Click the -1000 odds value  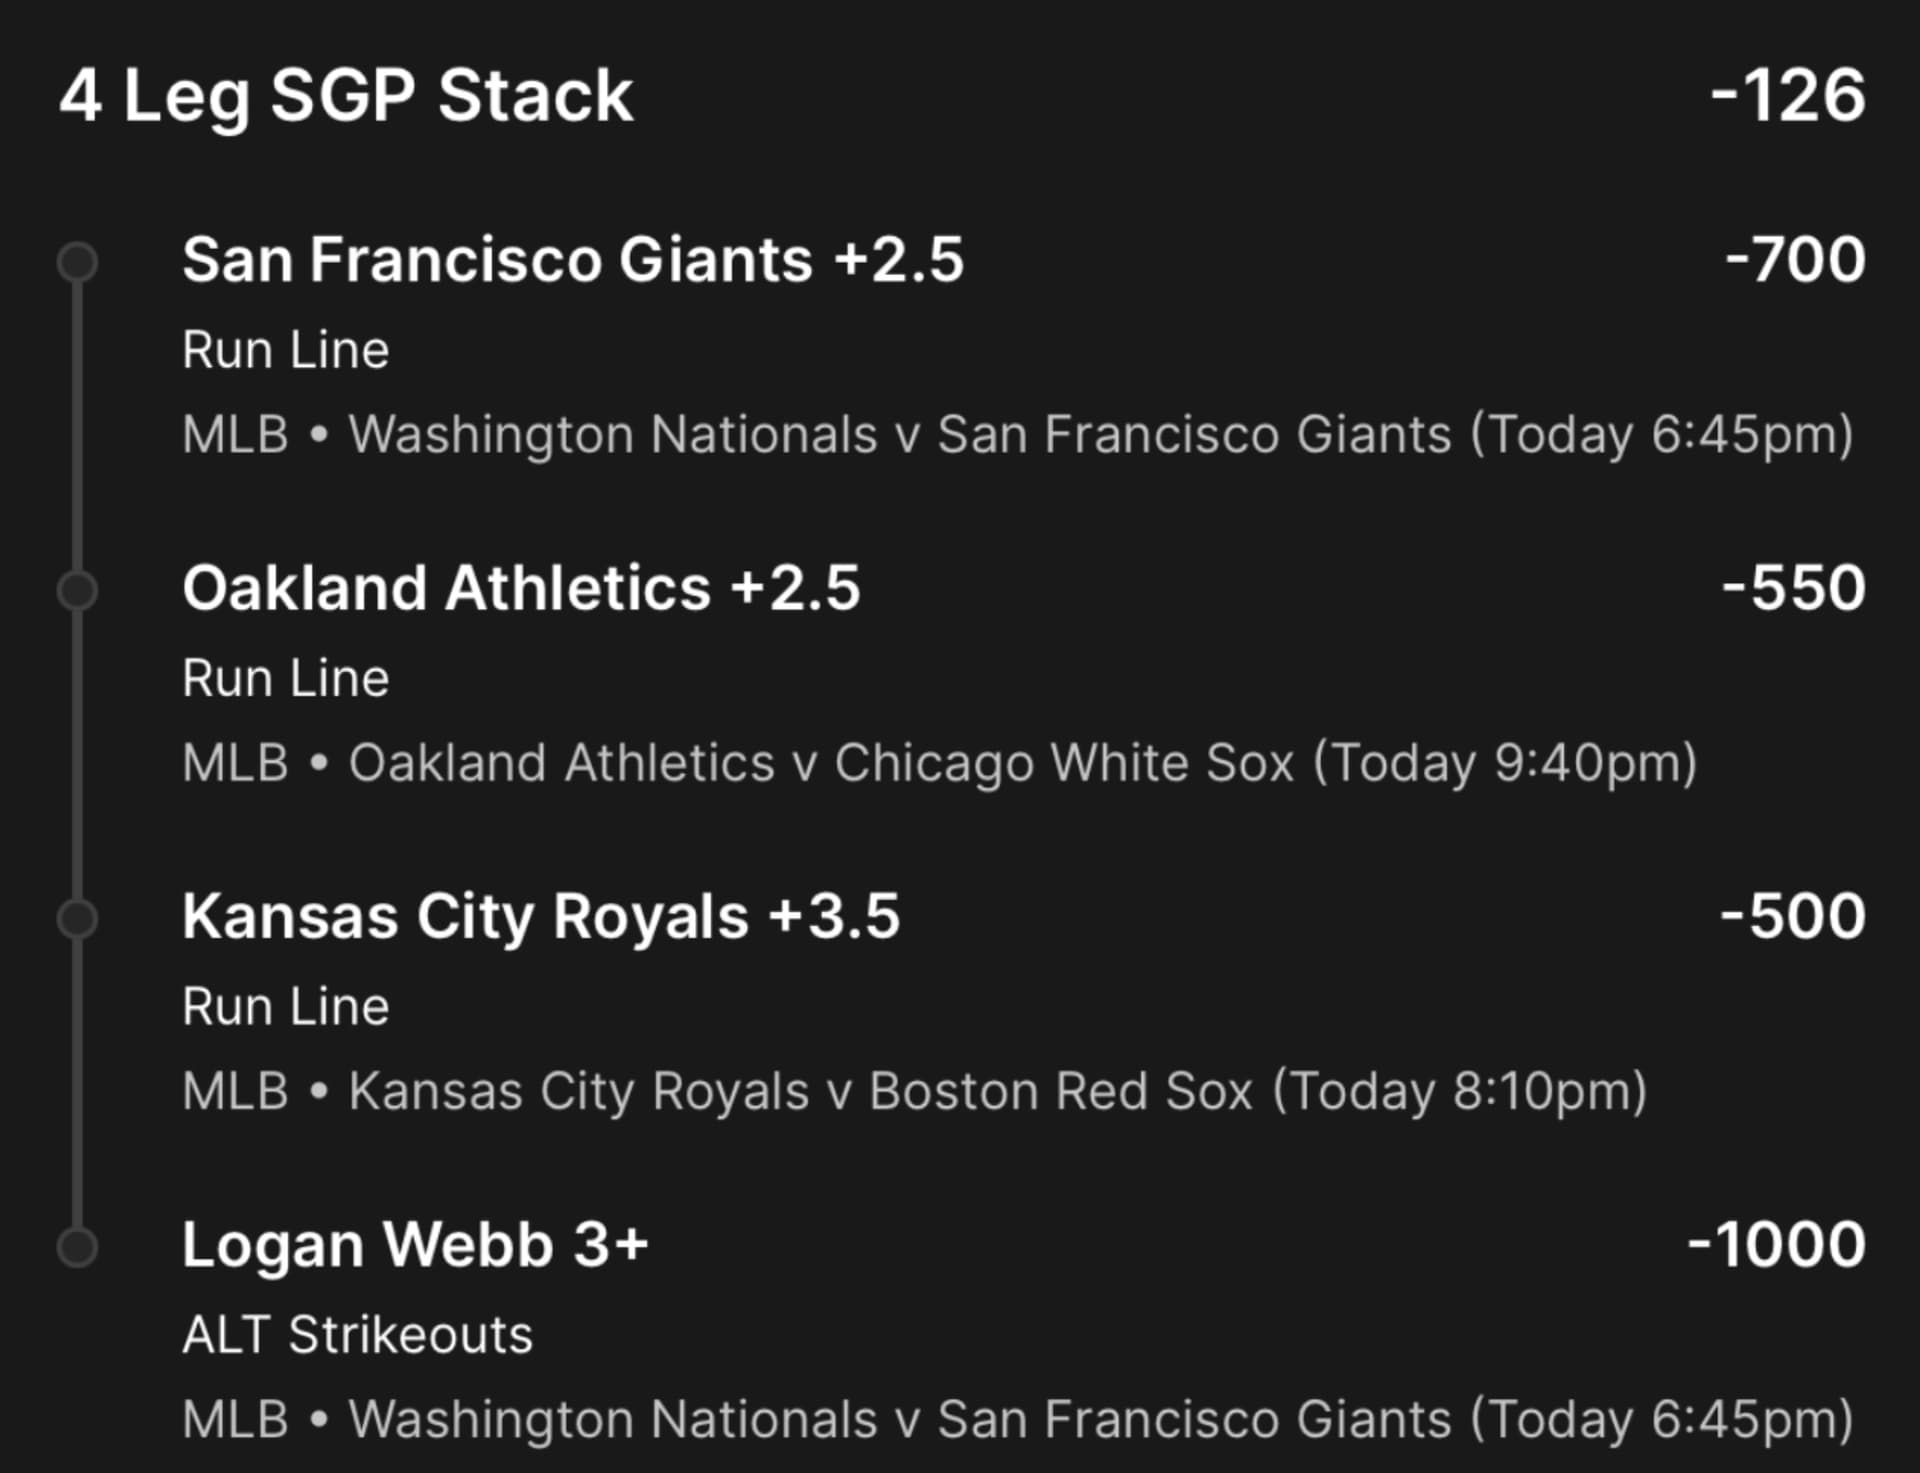[1776, 1245]
